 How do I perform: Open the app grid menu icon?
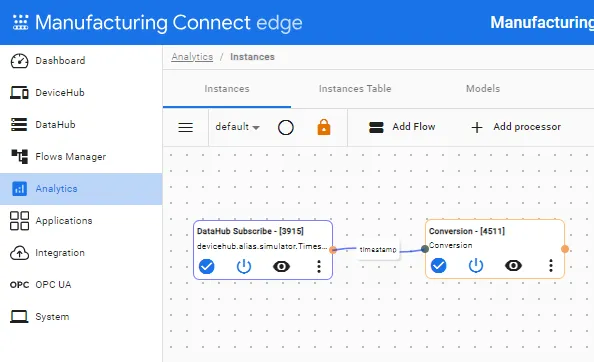tap(20, 22)
